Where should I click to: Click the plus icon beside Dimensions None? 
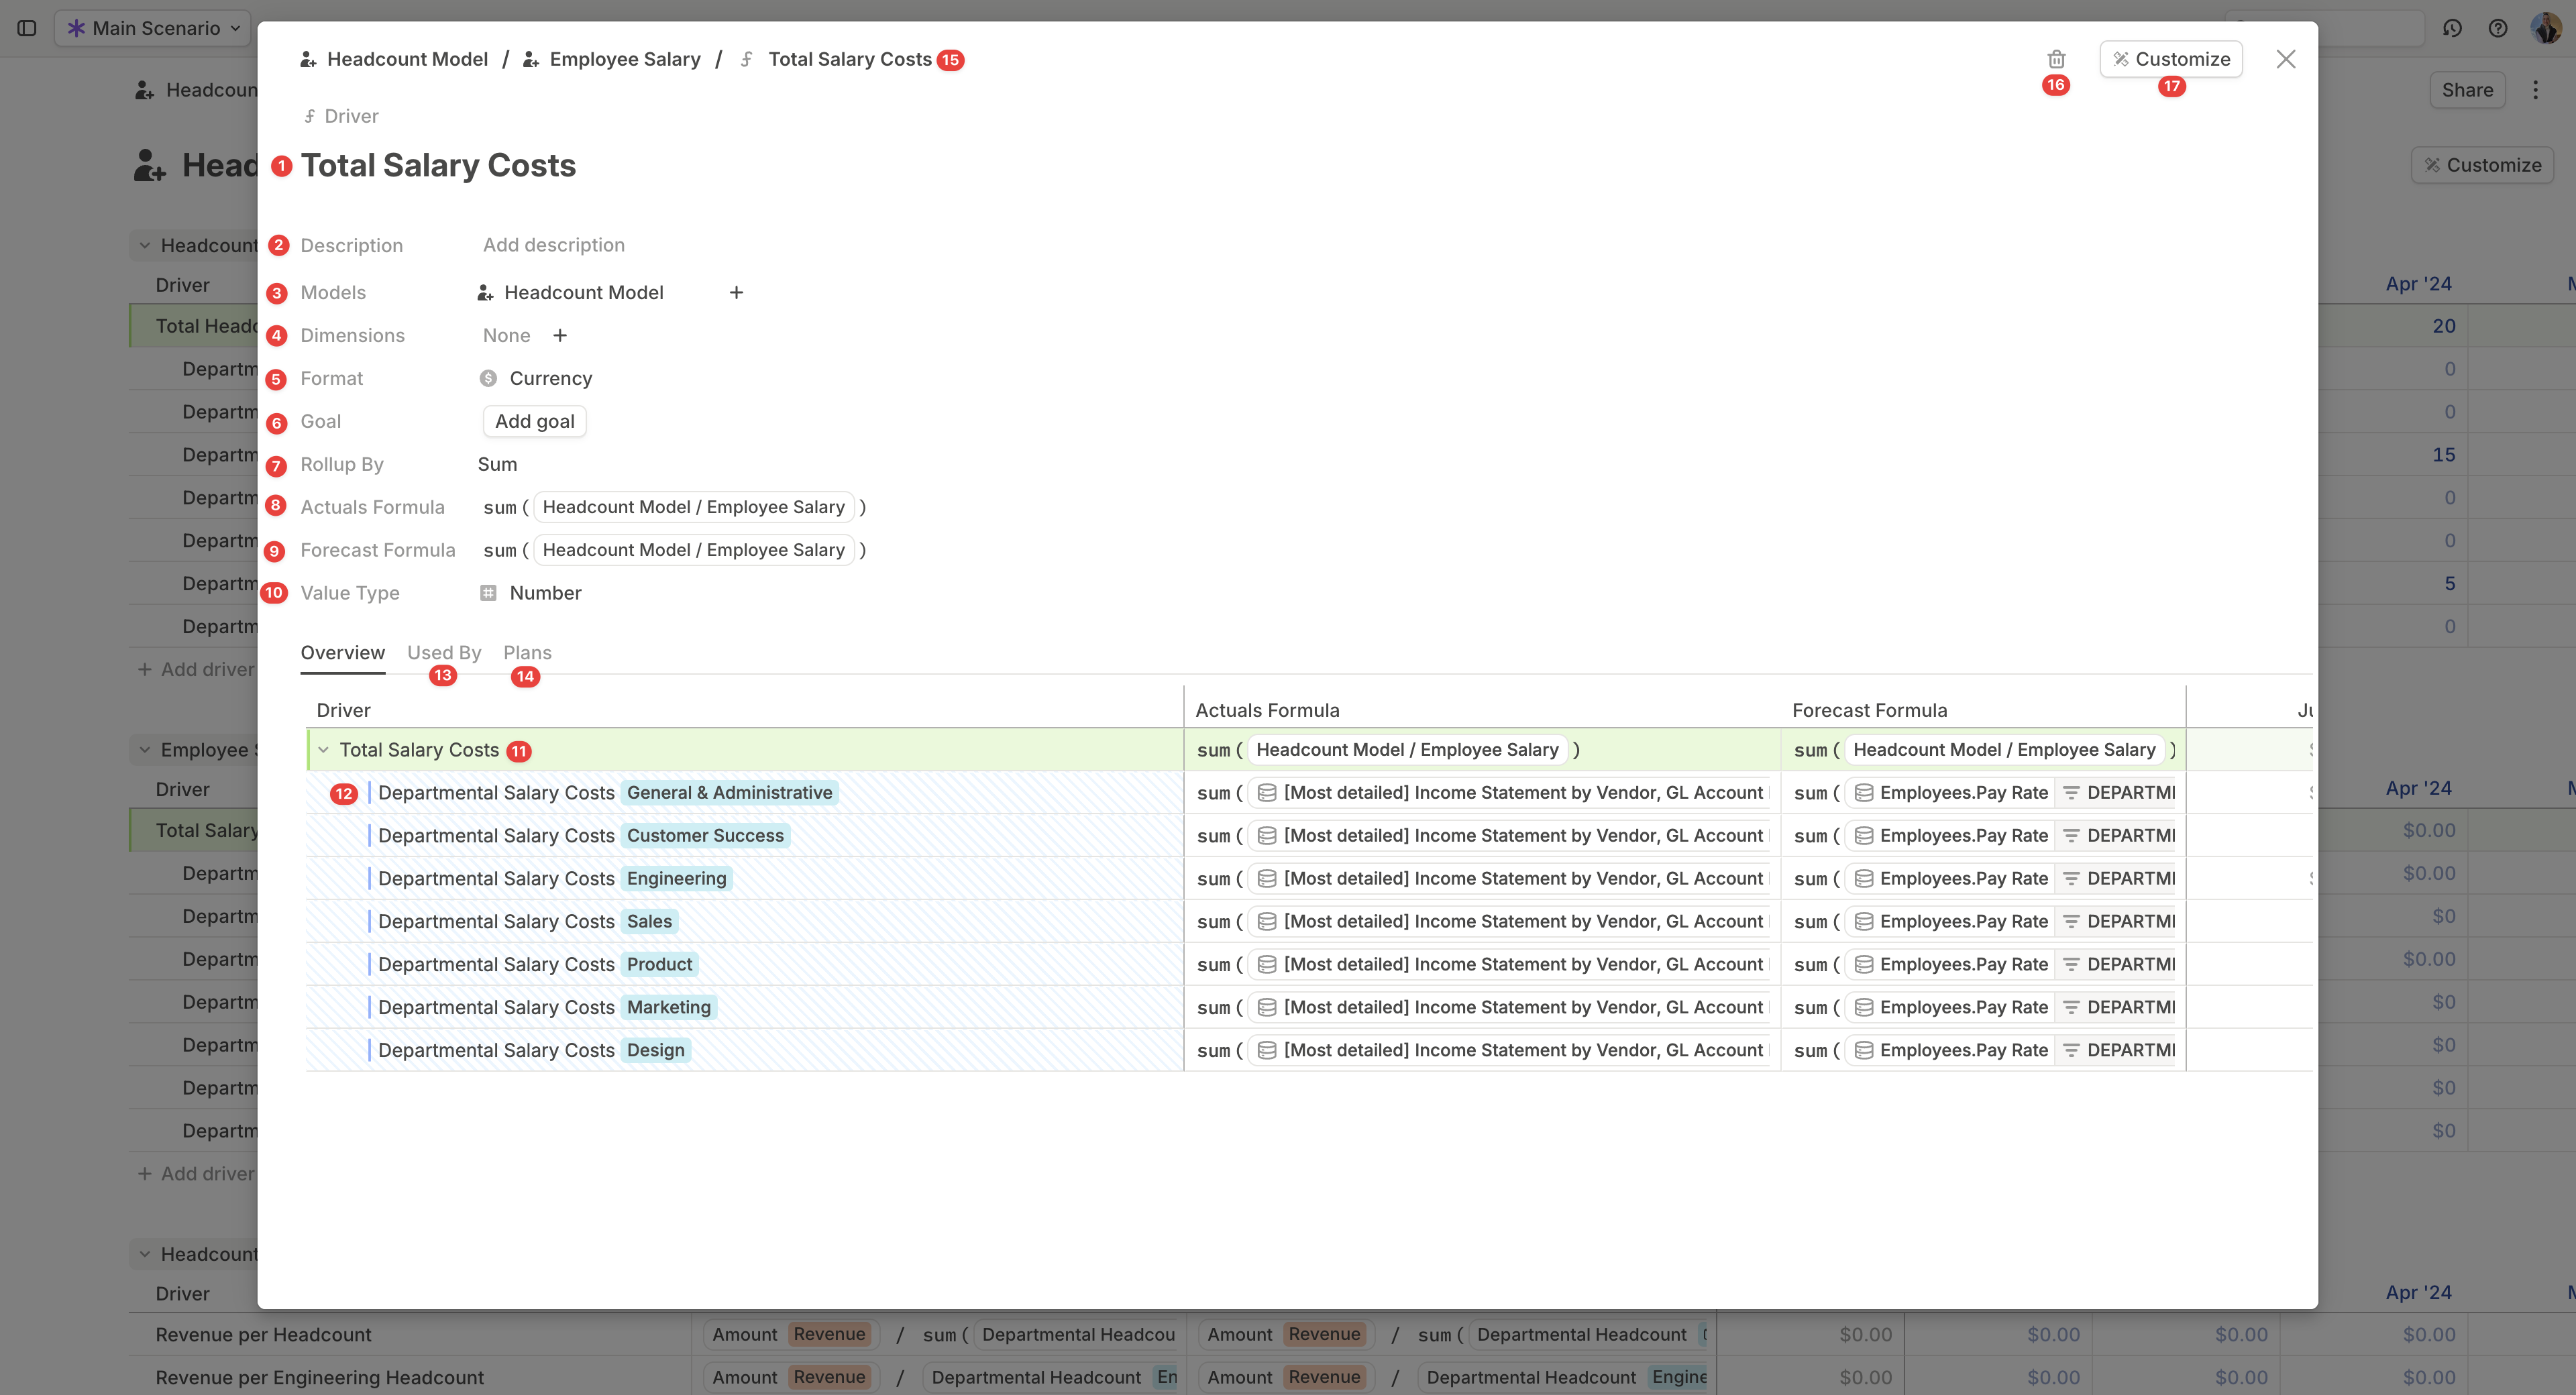coord(560,335)
